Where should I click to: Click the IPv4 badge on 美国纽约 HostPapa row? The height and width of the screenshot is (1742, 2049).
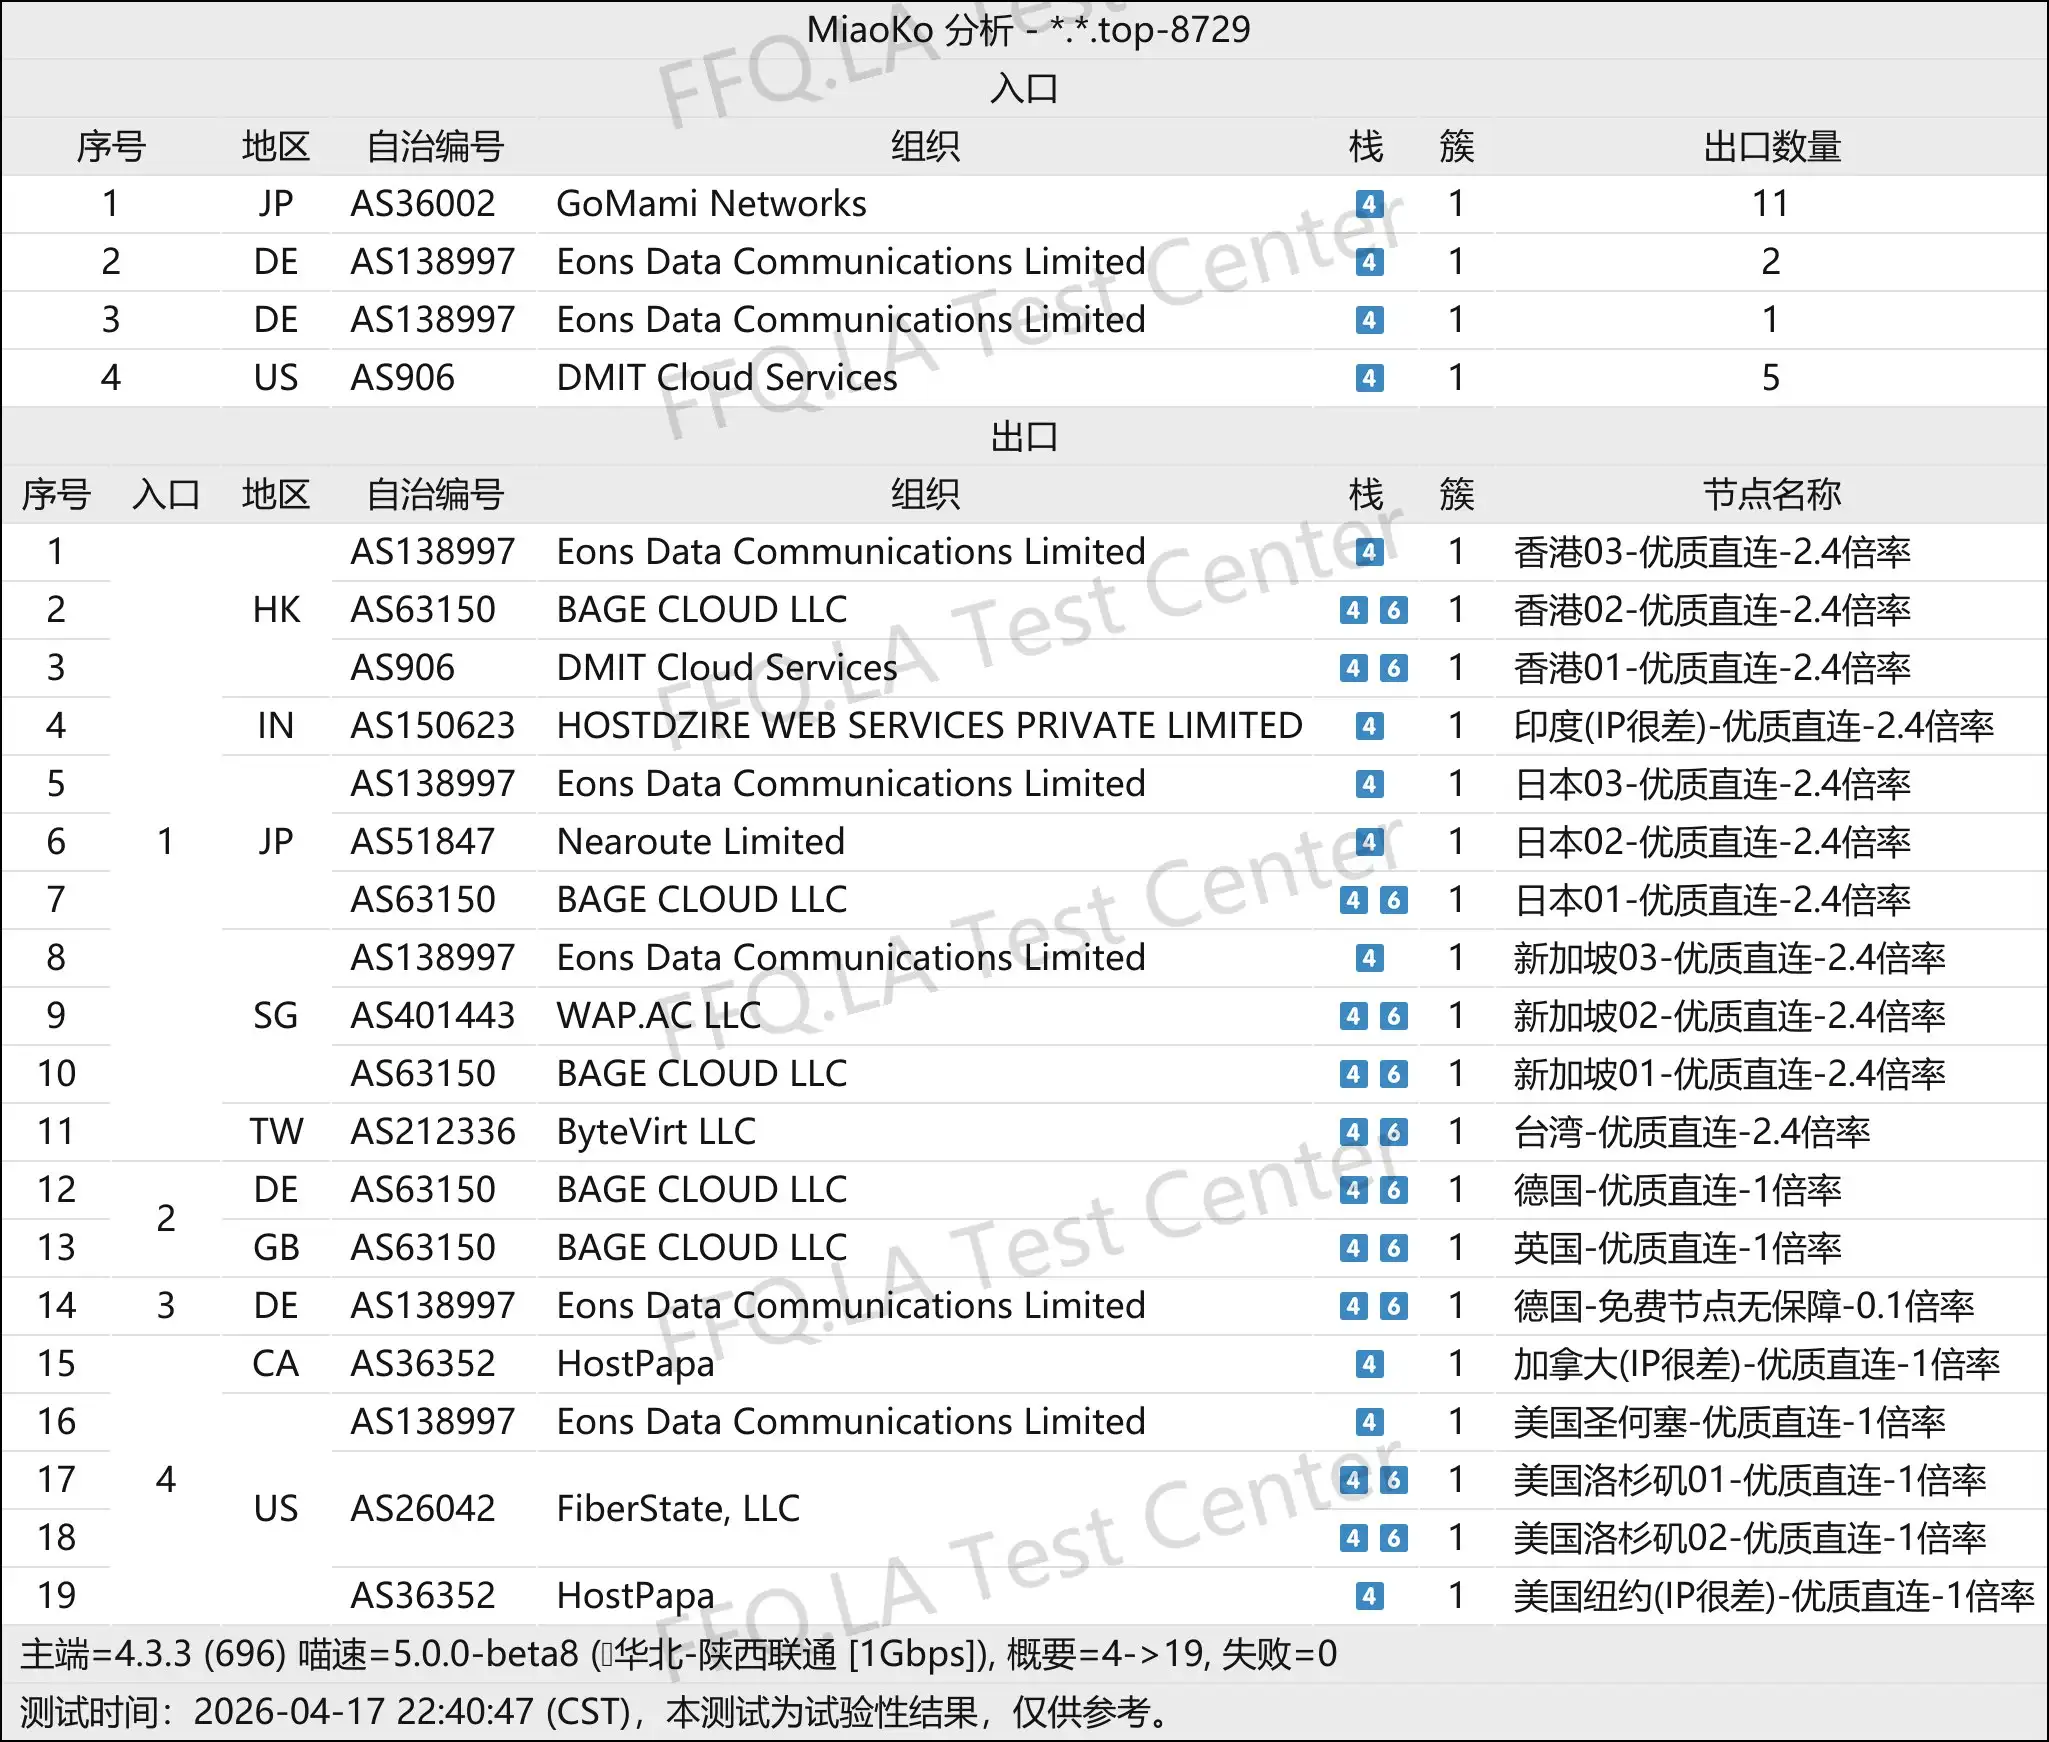(1370, 1596)
